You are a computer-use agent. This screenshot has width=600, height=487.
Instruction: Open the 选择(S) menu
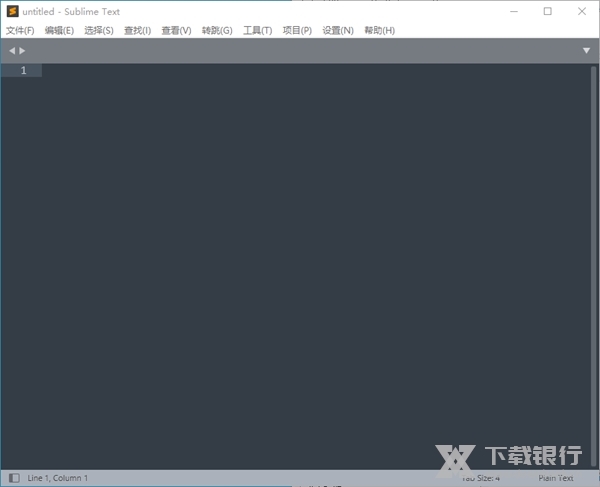coord(99,30)
